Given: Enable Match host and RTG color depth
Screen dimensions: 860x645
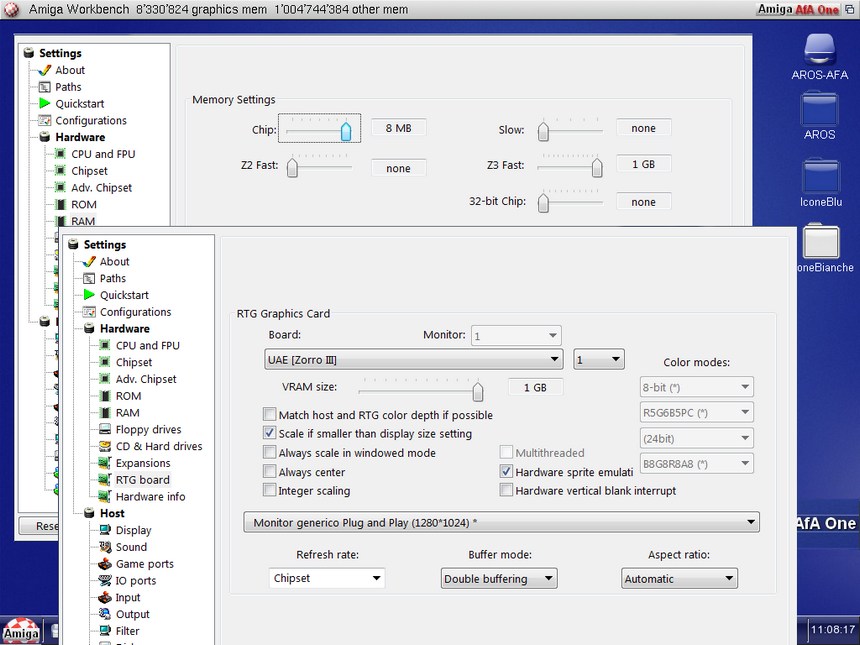Looking at the screenshot, I should point(269,414).
